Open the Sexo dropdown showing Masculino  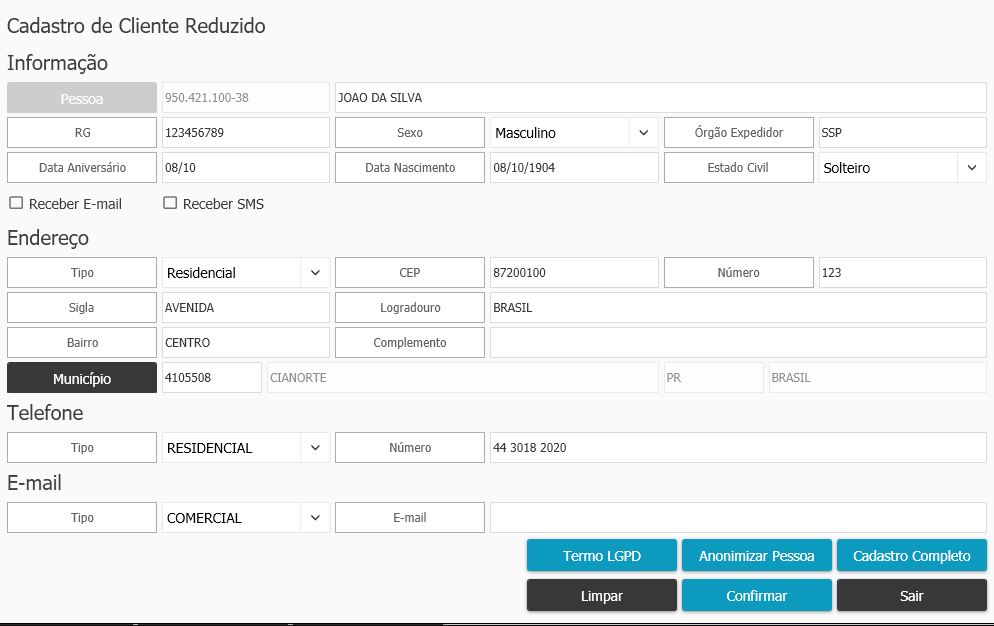click(x=573, y=133)
